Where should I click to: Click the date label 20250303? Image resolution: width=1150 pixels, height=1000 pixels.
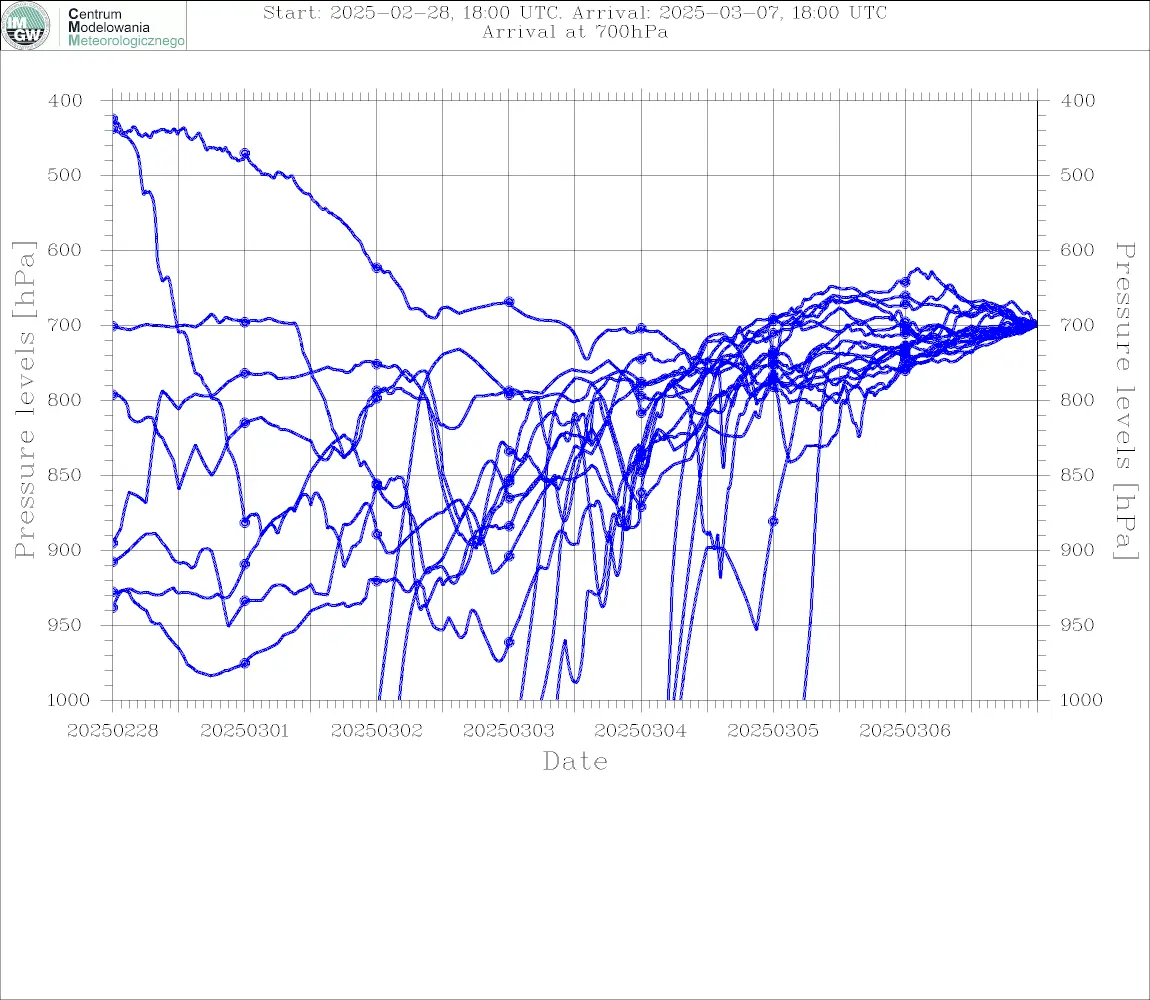[509, 731]
